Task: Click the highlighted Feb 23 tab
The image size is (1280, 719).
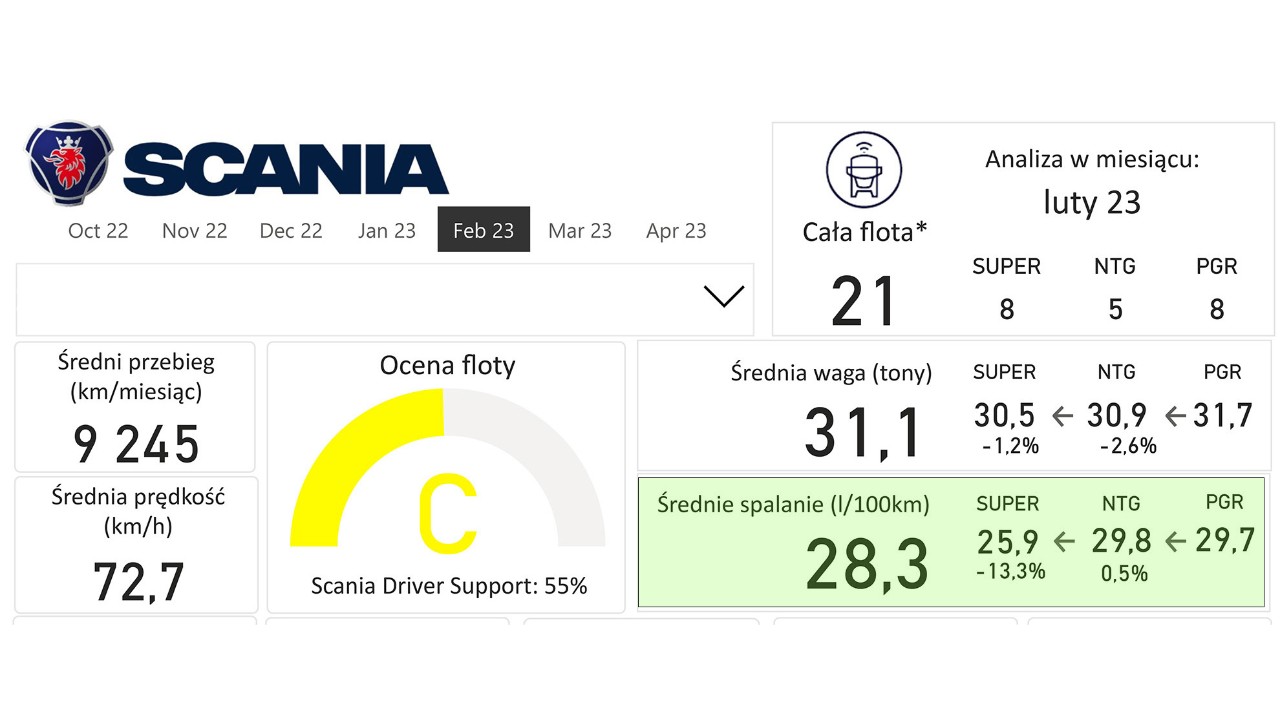Action: tap(484, 230)
